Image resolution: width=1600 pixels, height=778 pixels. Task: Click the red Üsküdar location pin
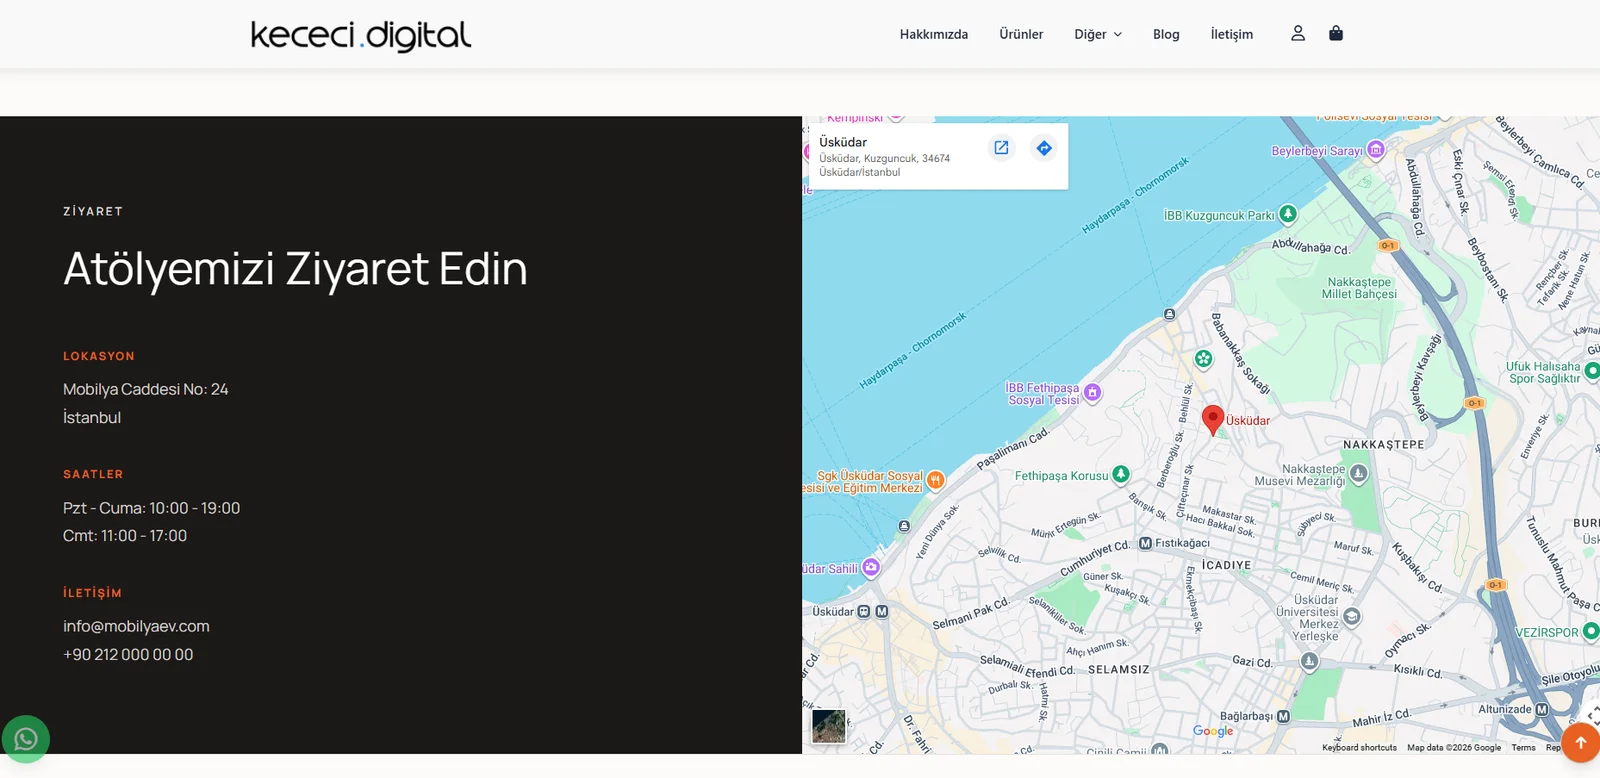pyautogui.click(x=1213, y=420)
